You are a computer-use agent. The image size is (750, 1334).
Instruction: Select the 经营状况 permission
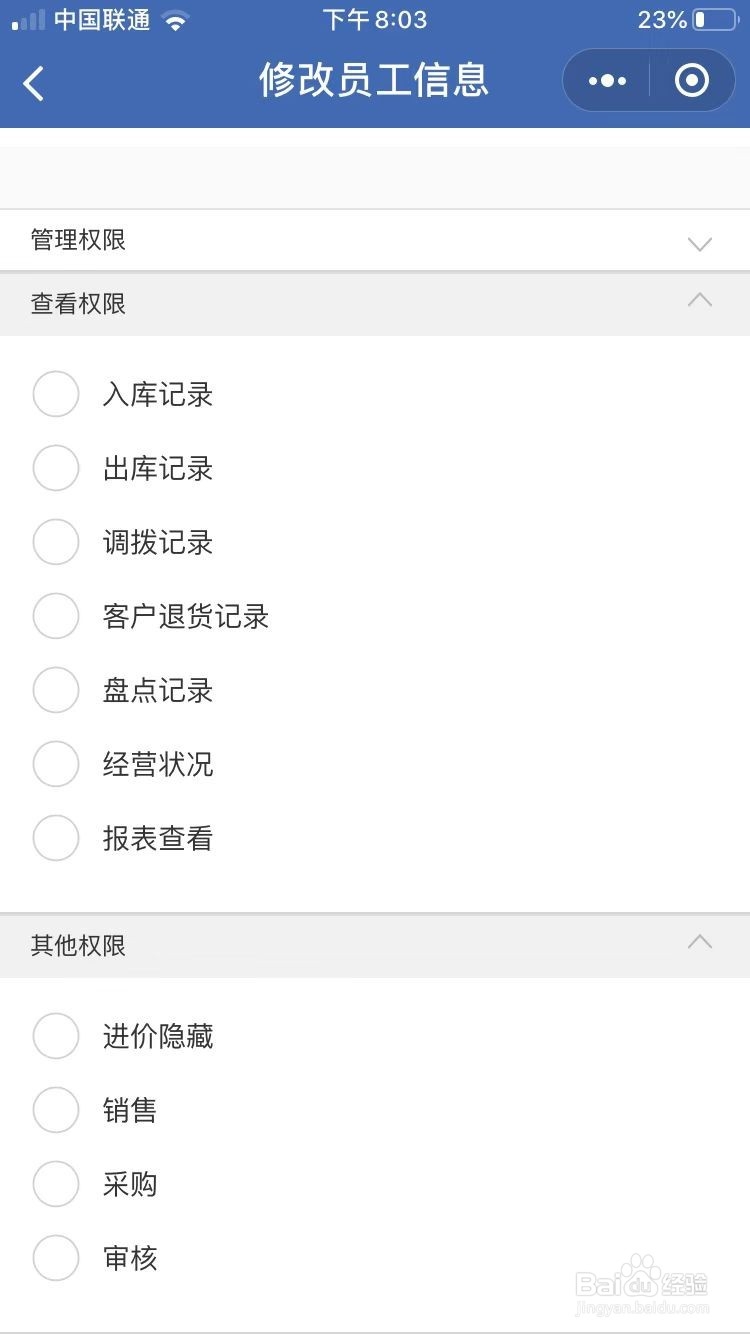tap(56, 764)
